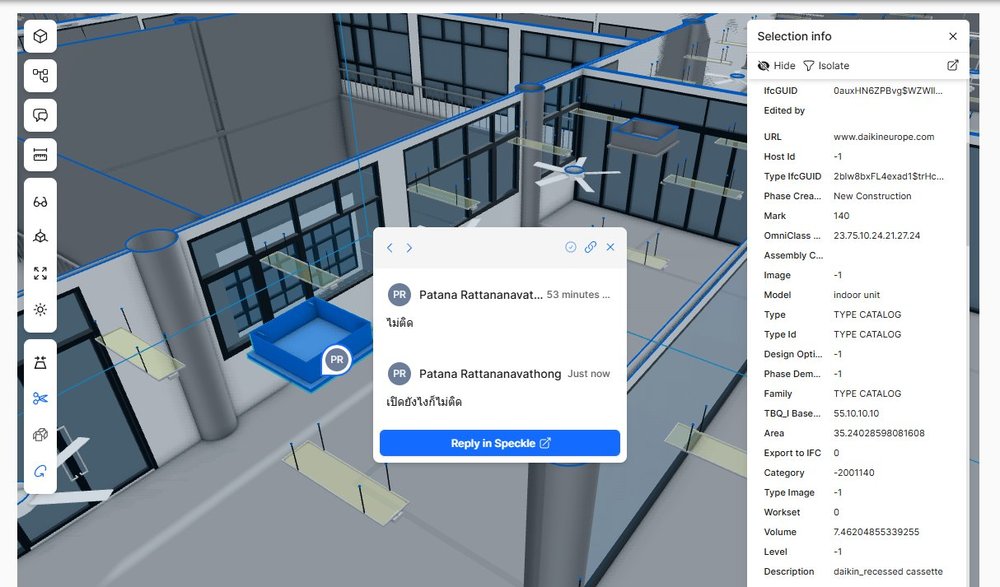This screenshot has height=587, width=1000.
Task: Click PR avatar of Just now comment
Action: coord(399,374)
